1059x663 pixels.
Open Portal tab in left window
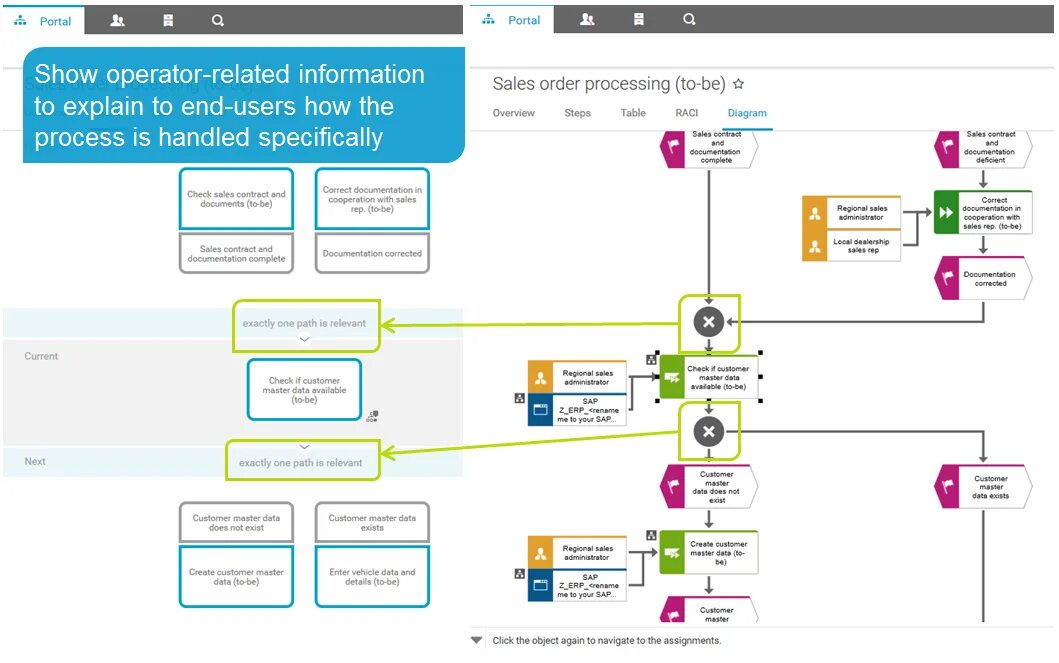click(43, 21)
